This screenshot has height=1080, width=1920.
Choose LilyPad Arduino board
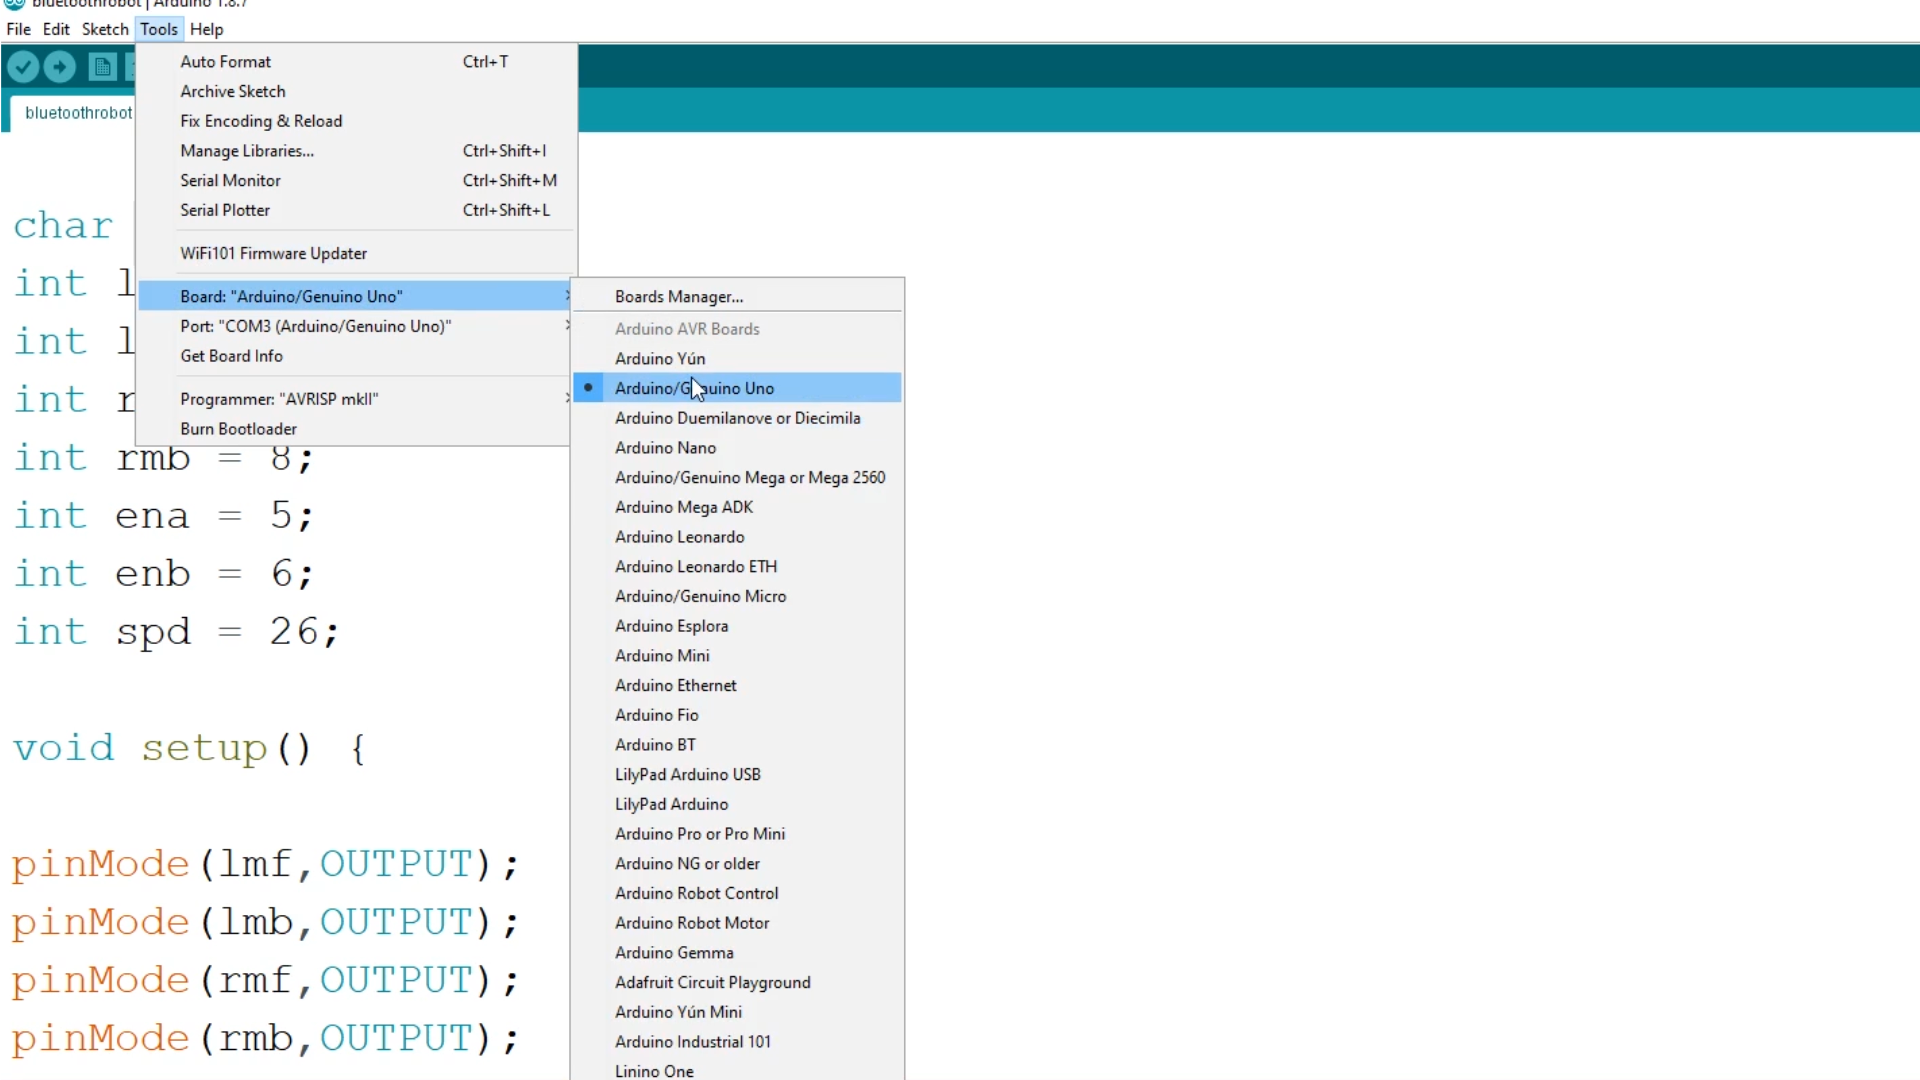[737, 805]
